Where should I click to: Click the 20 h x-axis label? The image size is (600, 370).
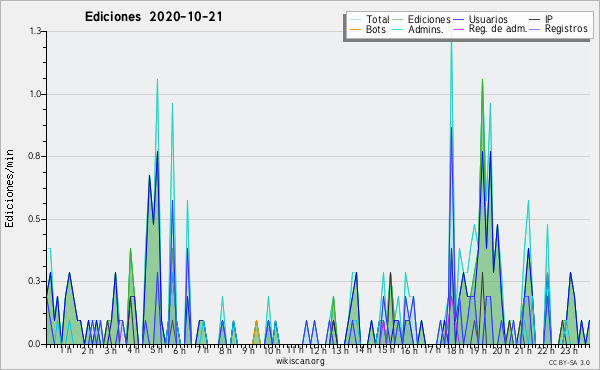click(501, 350)
